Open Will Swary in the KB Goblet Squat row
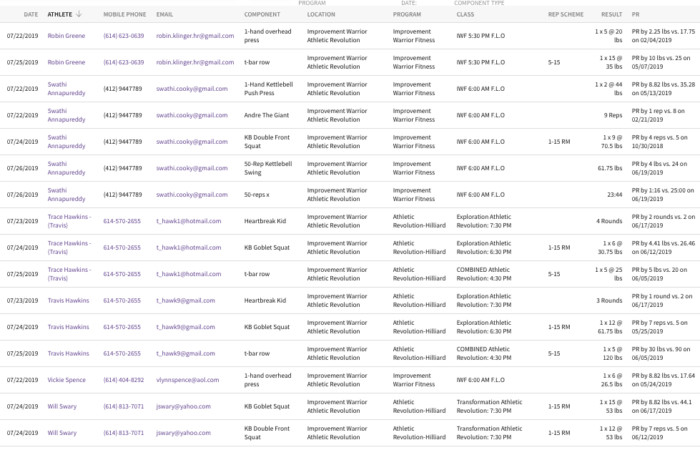700x450 pixels. pyautogui.click(x=62, y=406)
